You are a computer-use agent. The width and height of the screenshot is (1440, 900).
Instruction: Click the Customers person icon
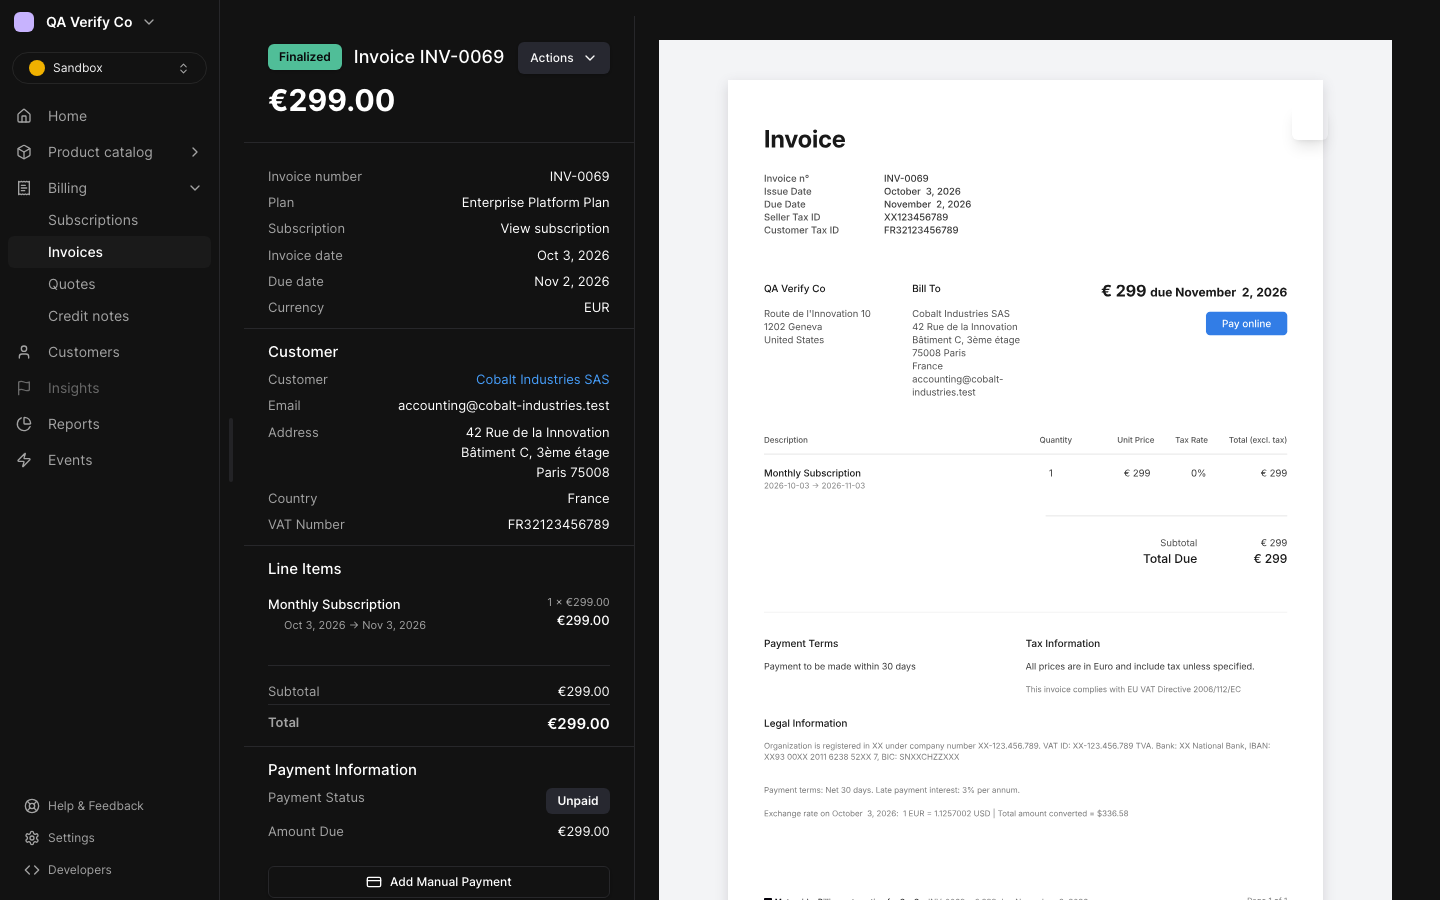[x=24, y=352]
